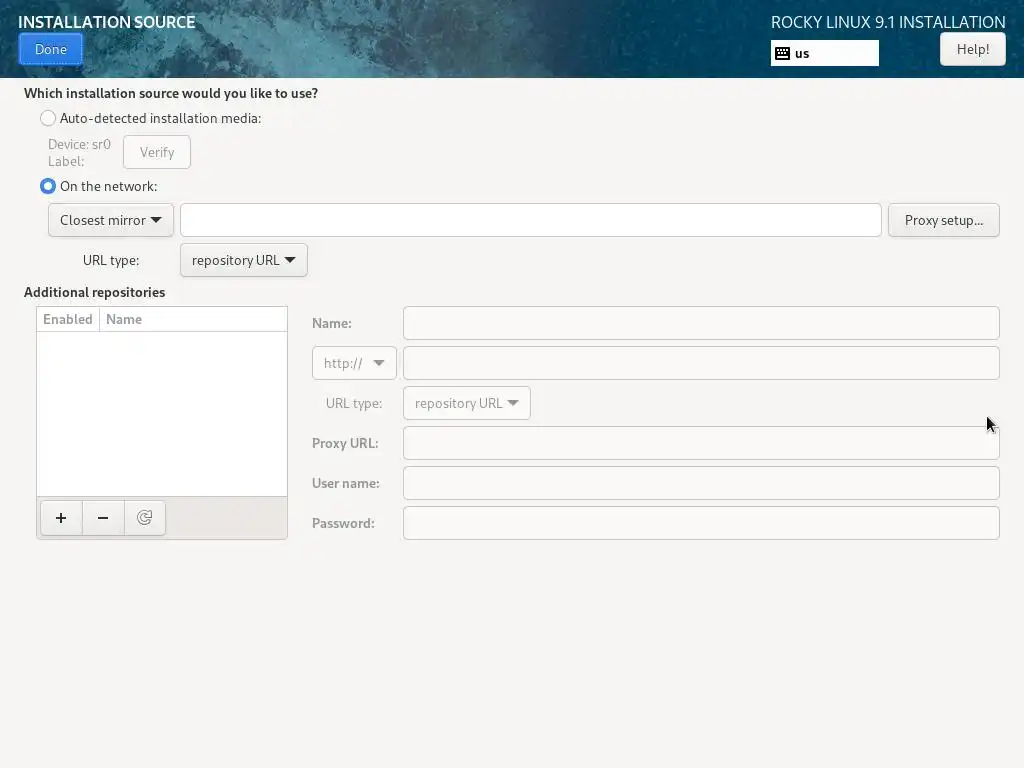Viewport: 1024px width, 768px height.
Task: Click the Password input field
Action: point(701,523)
